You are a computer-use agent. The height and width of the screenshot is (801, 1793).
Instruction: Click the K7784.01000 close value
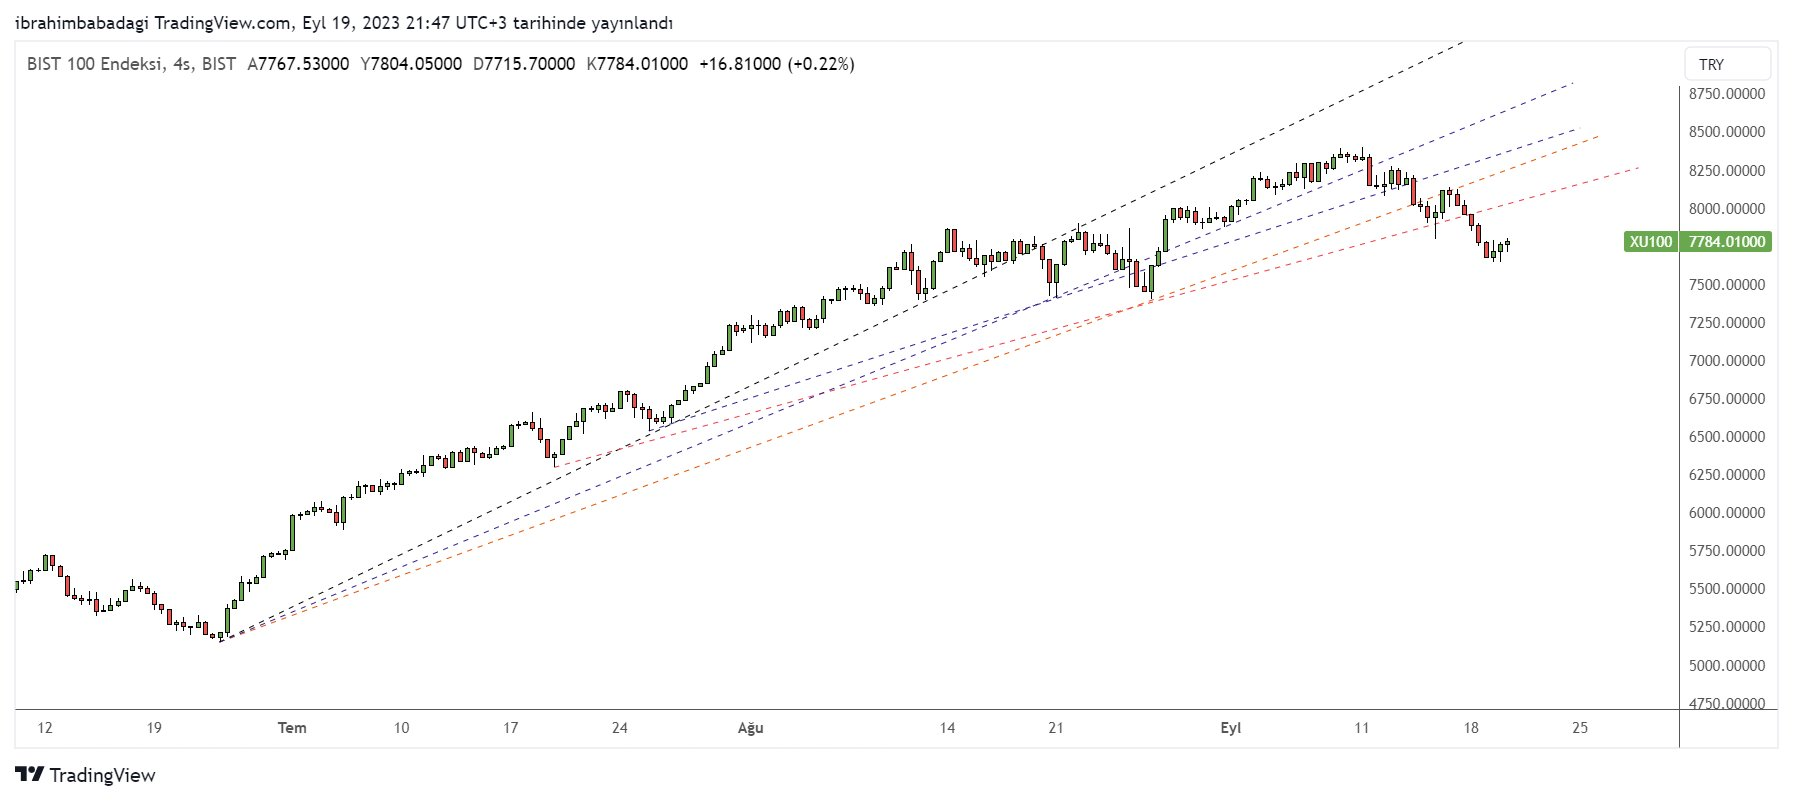tap(638, 64)
